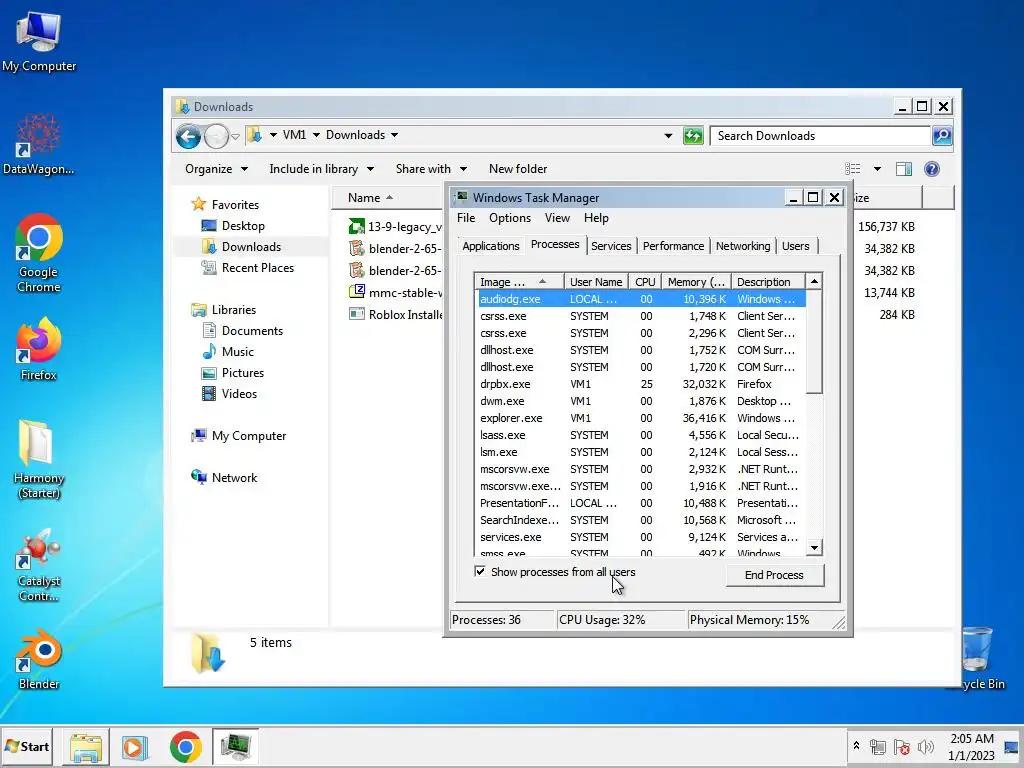This screenshot has height=768, width=1024.
Task: Toggle the preview pane icon in Explorer
Action: coord(904,169)
